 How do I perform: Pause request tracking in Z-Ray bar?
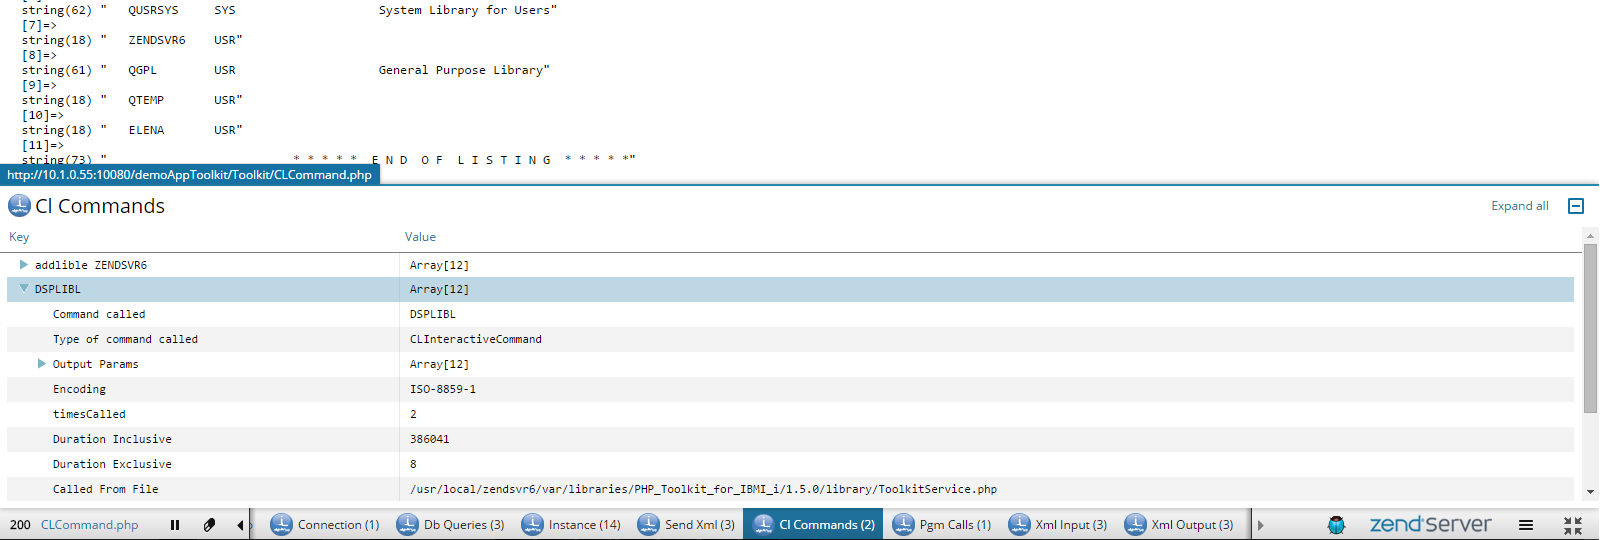[175, 525]
